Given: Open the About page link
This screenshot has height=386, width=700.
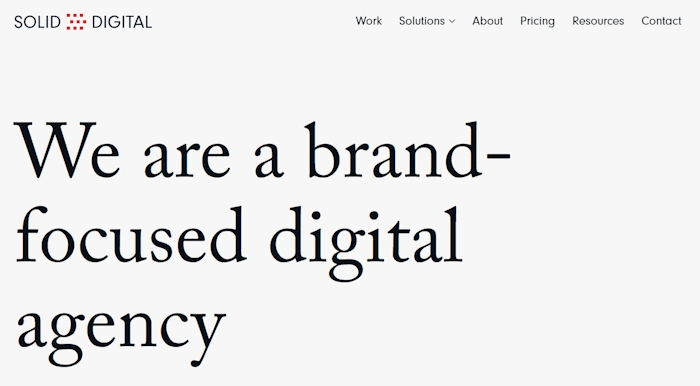Looking at the screenshot, I should (488, 21).
